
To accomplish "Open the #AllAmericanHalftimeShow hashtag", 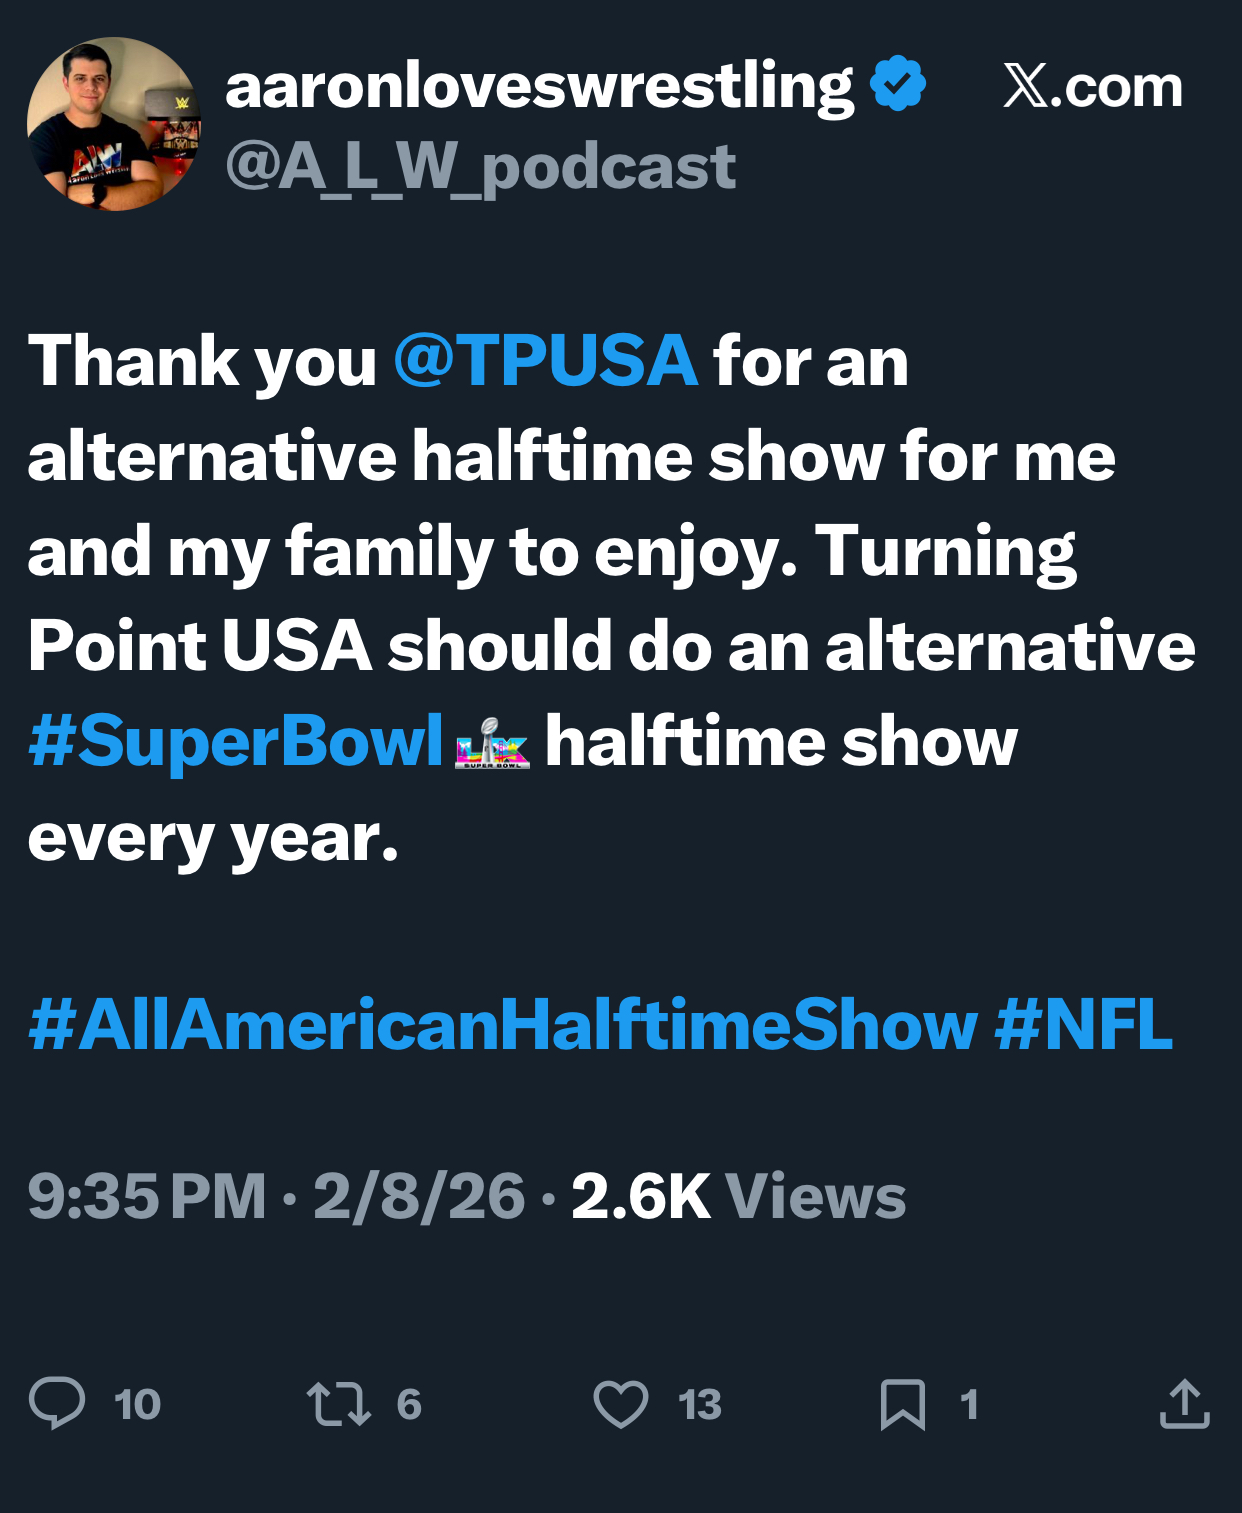I will (x=503, y=1025).
